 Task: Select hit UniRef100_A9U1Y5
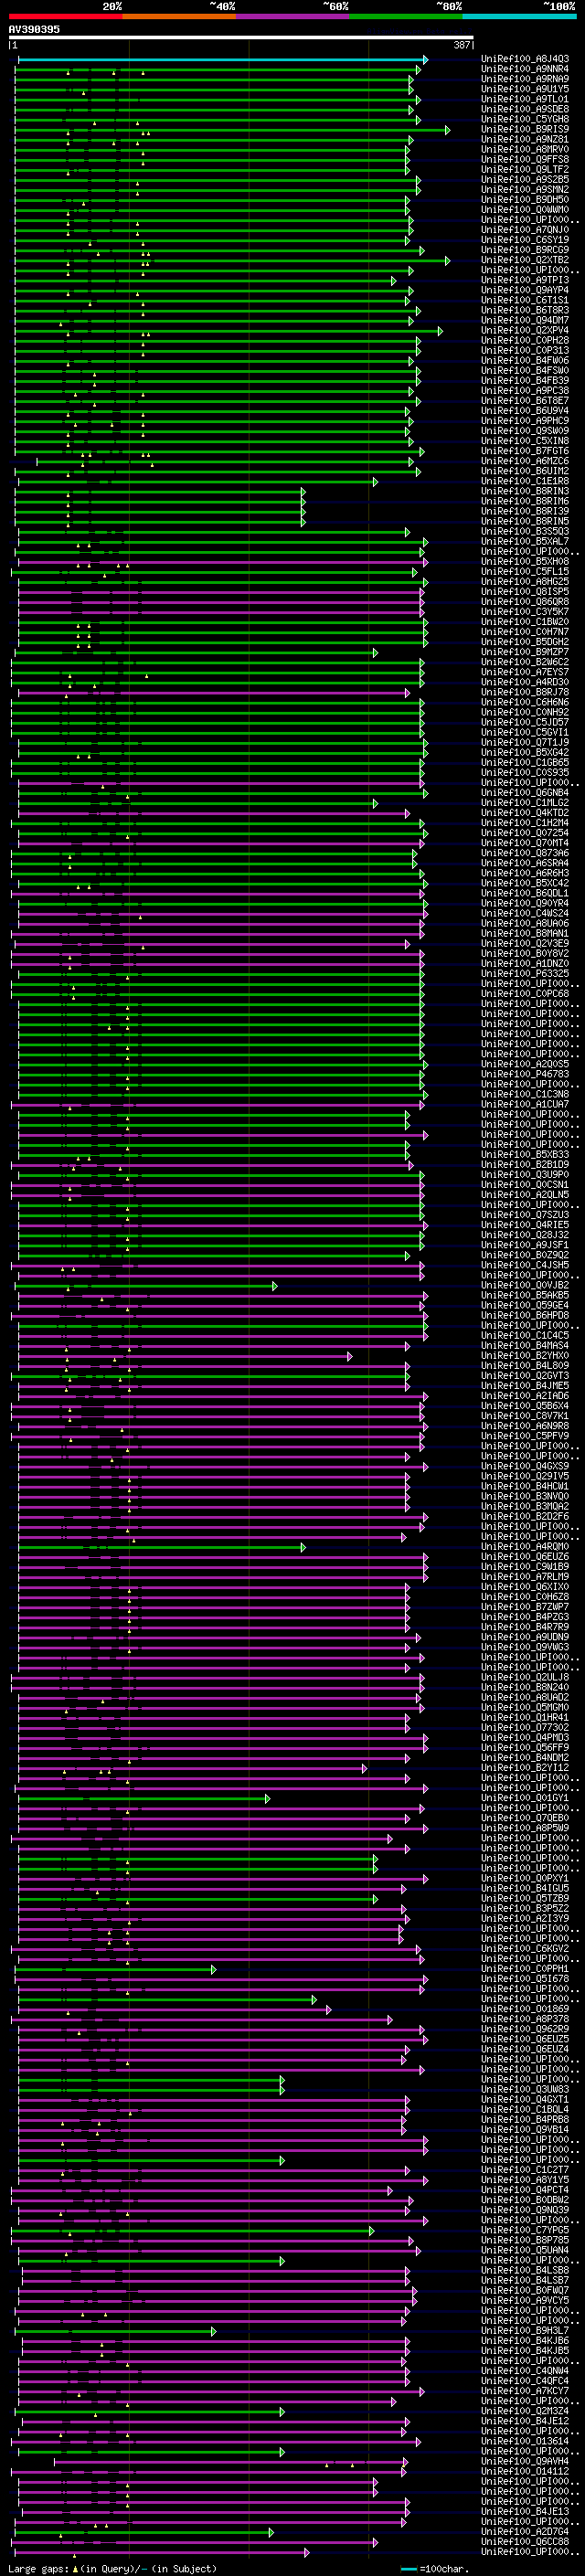(525, 89)
